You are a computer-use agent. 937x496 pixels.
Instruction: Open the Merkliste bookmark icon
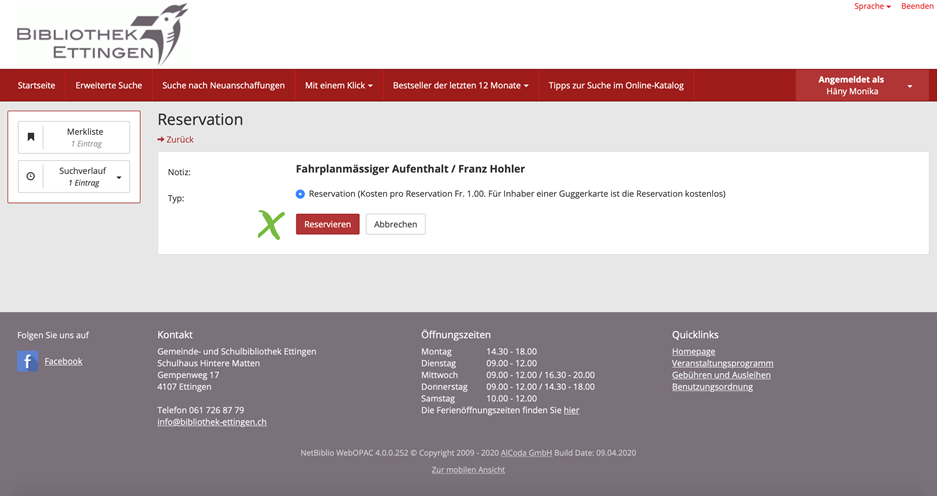pyautogui.click(x=31, y=137)
